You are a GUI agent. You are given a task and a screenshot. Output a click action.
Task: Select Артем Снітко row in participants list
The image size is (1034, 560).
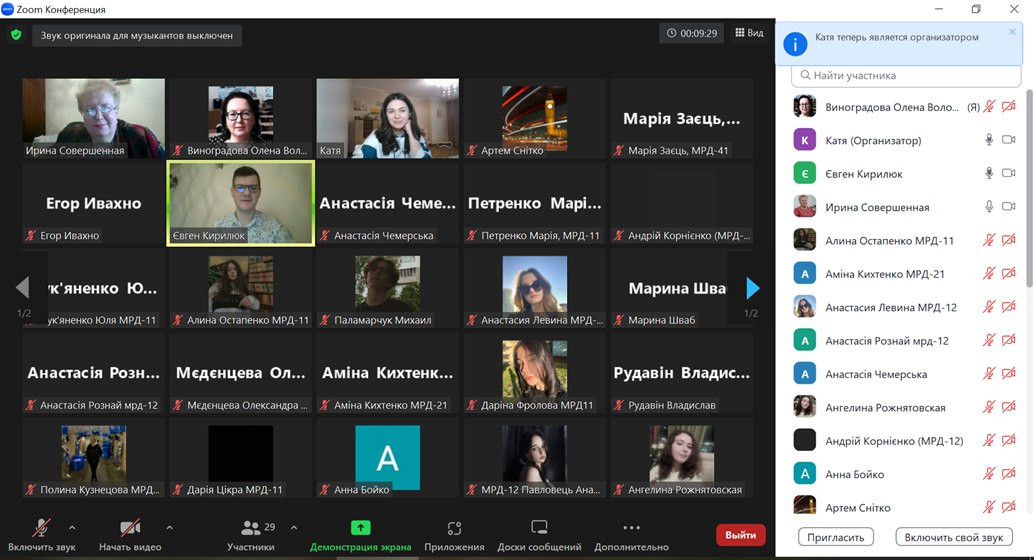906,507
